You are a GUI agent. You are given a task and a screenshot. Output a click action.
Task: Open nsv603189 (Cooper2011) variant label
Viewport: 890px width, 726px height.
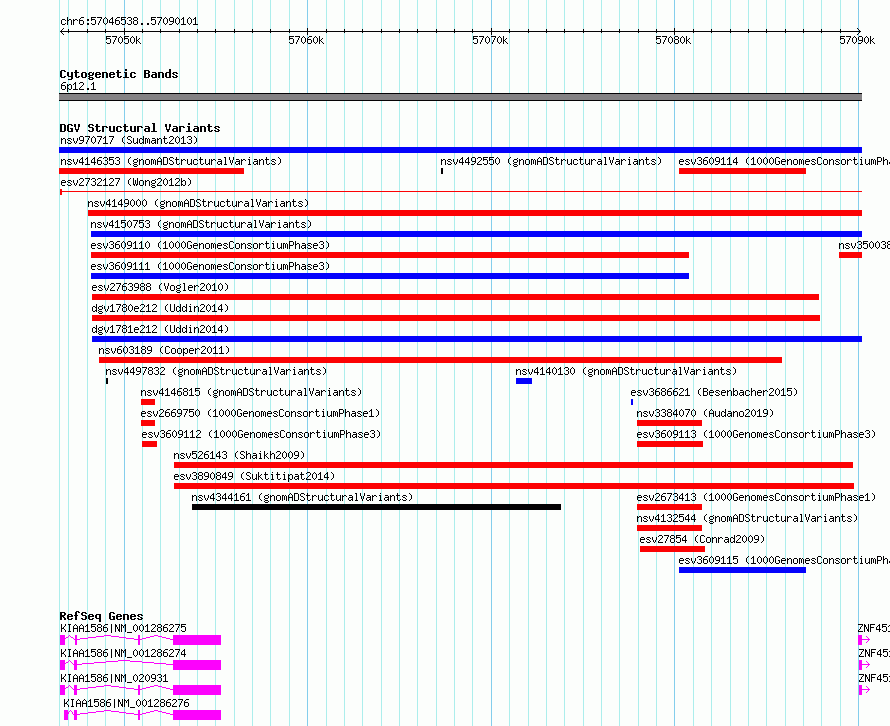pos(164,350)
